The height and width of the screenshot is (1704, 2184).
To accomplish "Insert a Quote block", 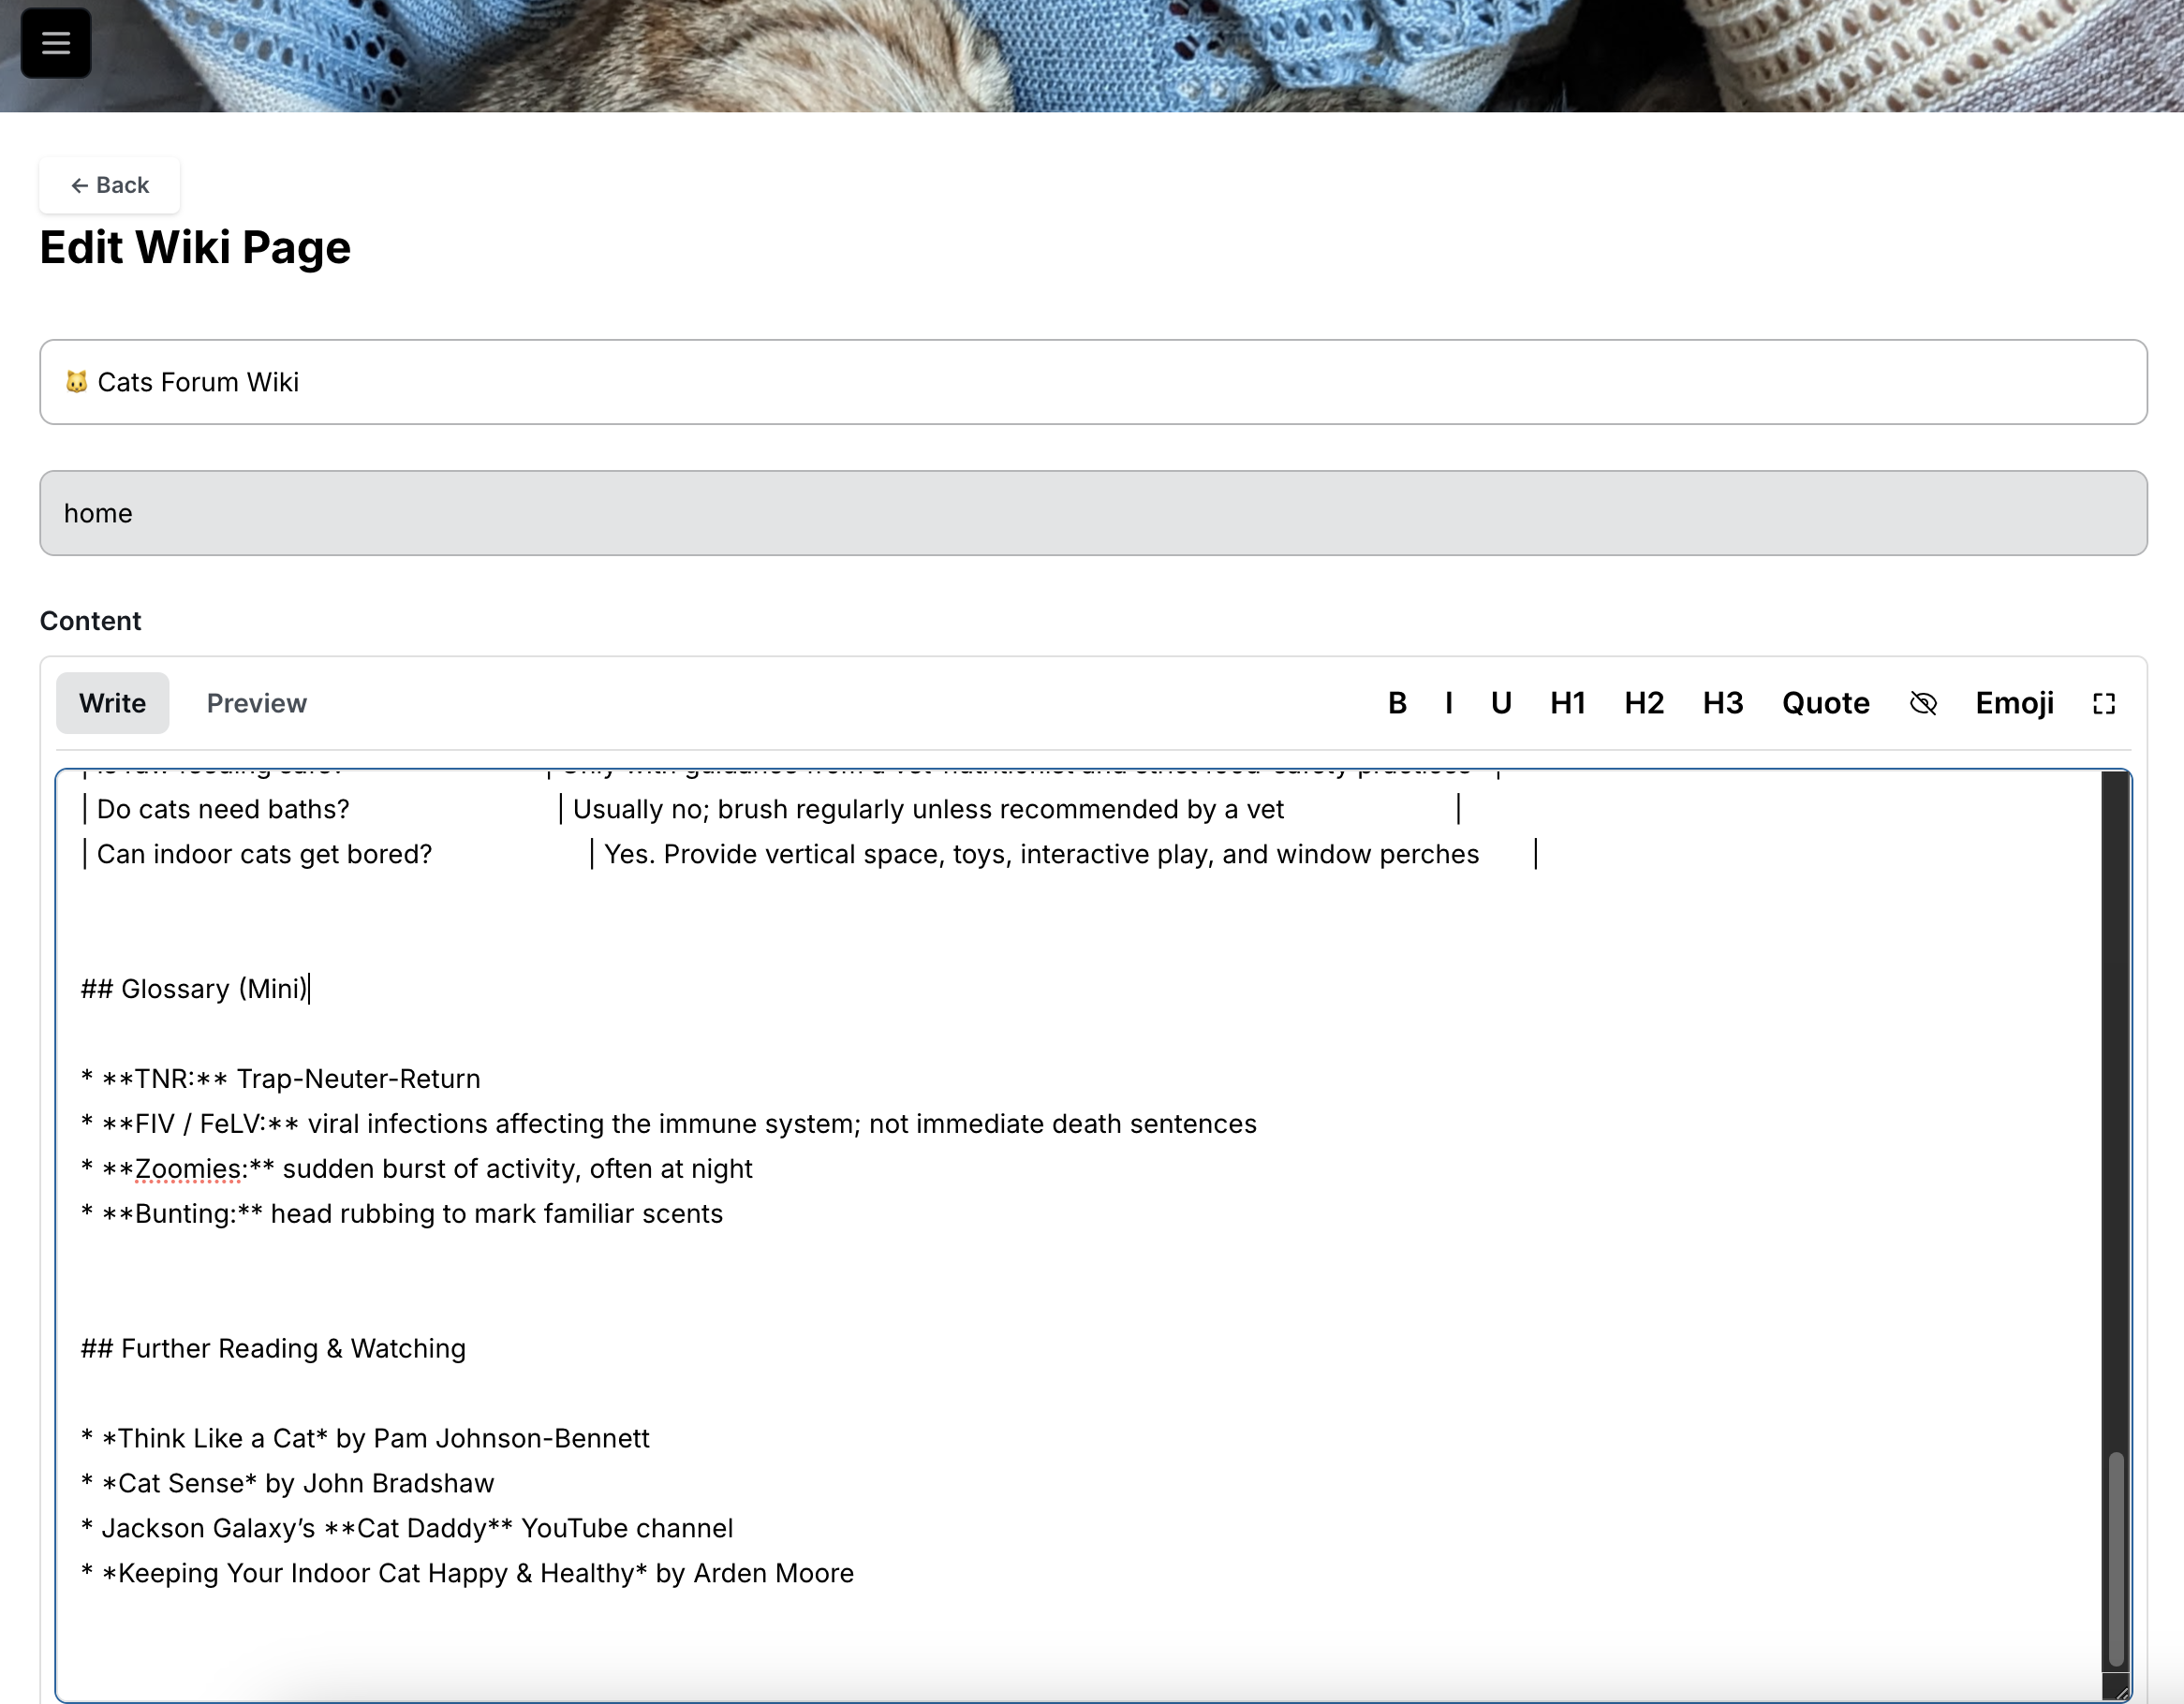I will 1826,703.
